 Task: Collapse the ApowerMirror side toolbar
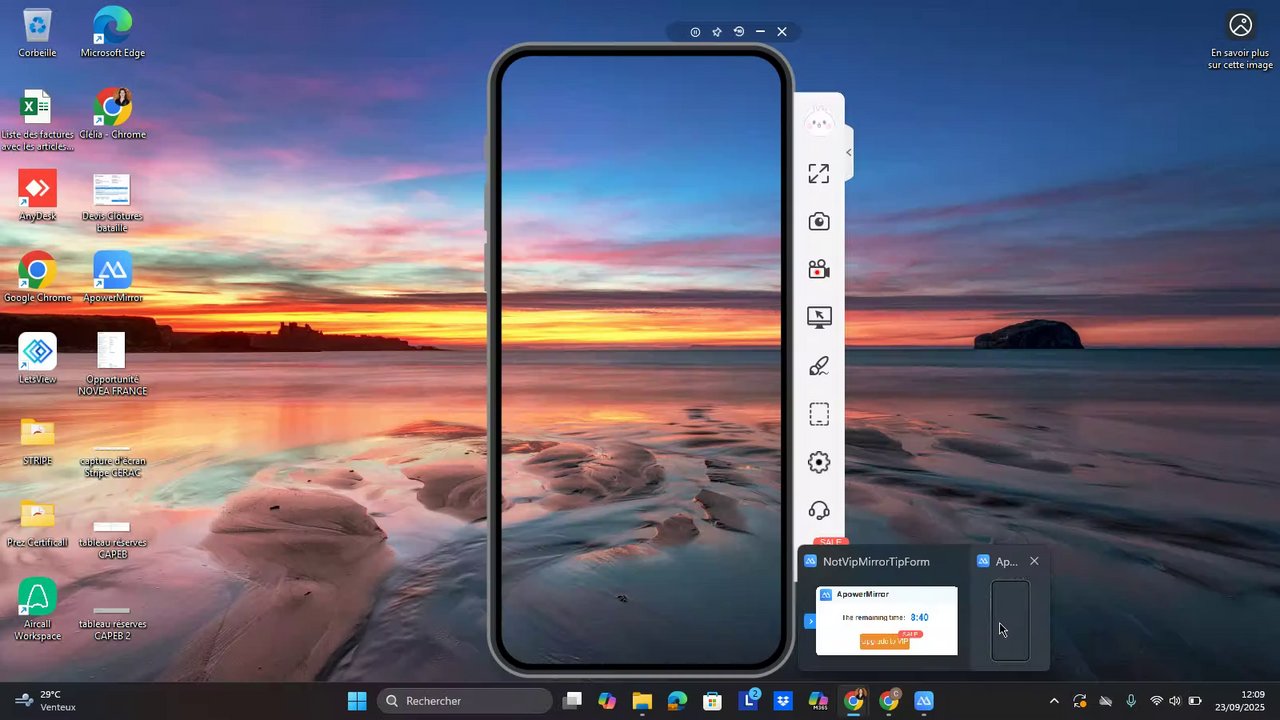[x=848, y=153]
